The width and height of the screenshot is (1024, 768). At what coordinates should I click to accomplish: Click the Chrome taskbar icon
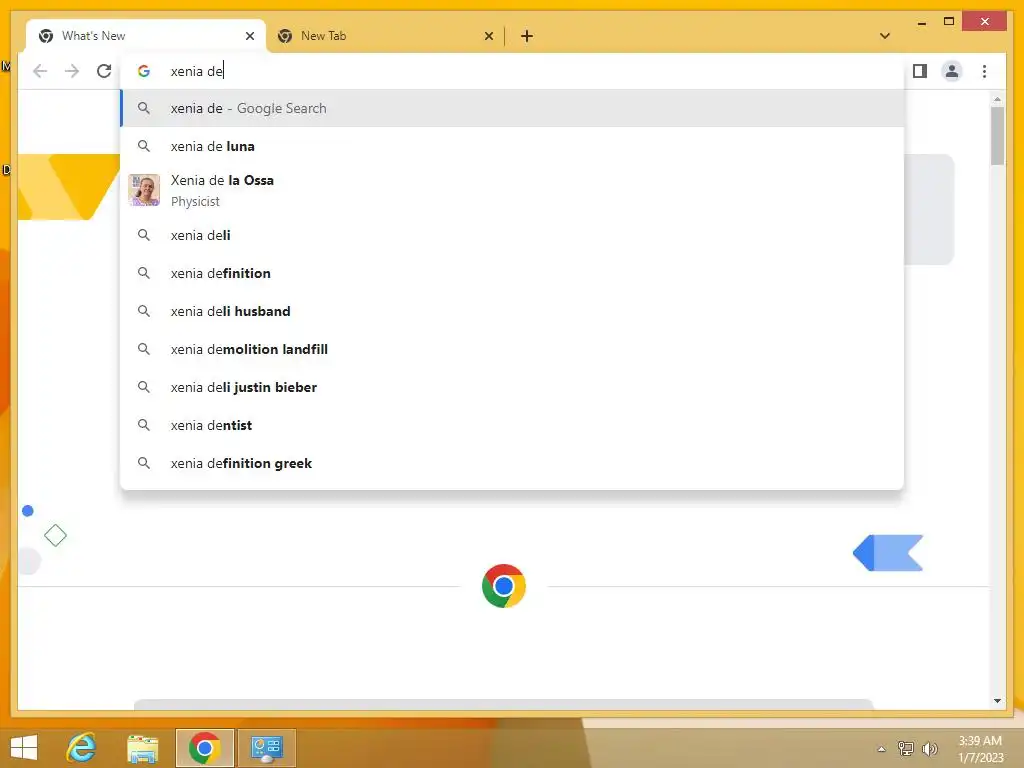pos(204,748)
